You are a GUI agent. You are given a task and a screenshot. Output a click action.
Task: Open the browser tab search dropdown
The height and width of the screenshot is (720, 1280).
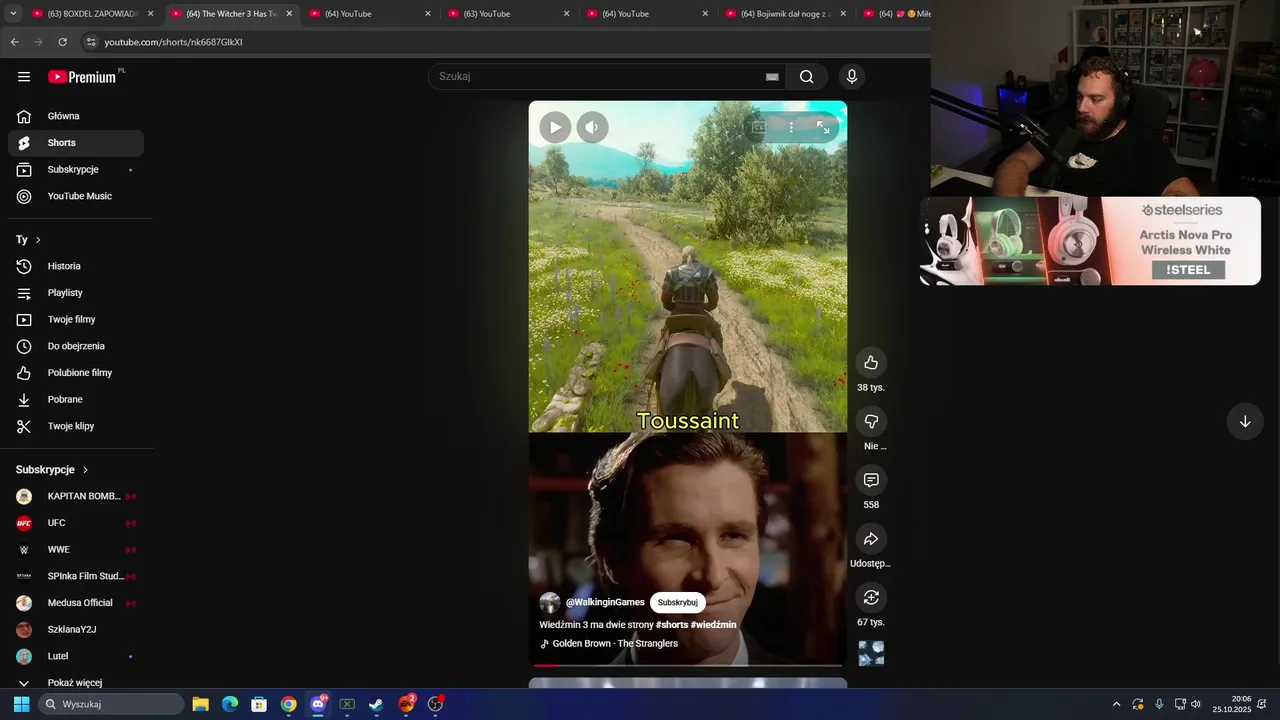tap(13, 14)
